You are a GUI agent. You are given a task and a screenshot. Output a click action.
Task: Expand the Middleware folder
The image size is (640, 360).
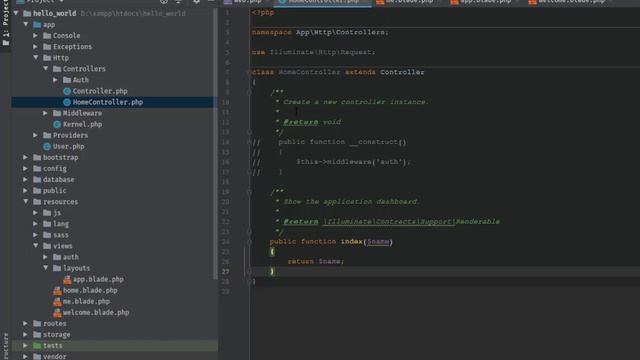coord(46,113)
